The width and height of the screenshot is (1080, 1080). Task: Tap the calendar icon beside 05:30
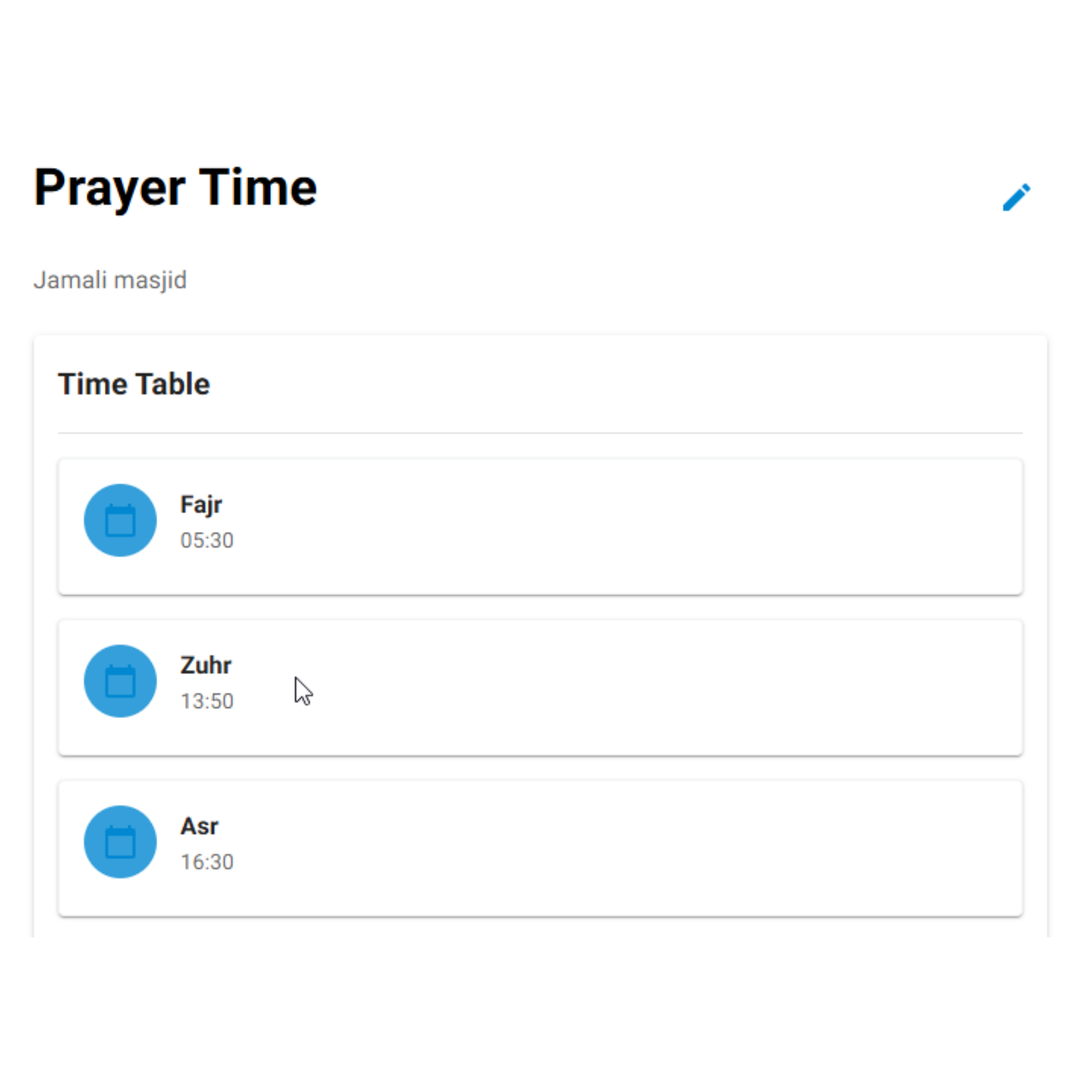(x=120, y=520)
